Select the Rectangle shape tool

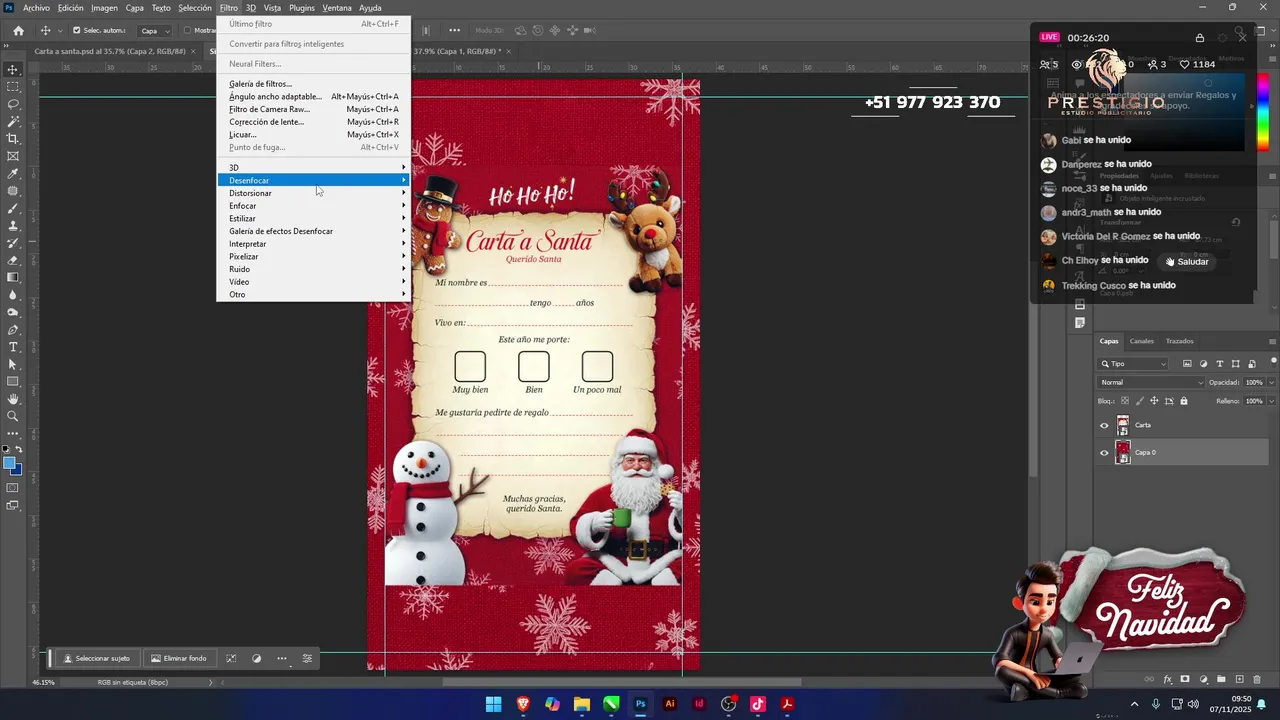[13, 381]
